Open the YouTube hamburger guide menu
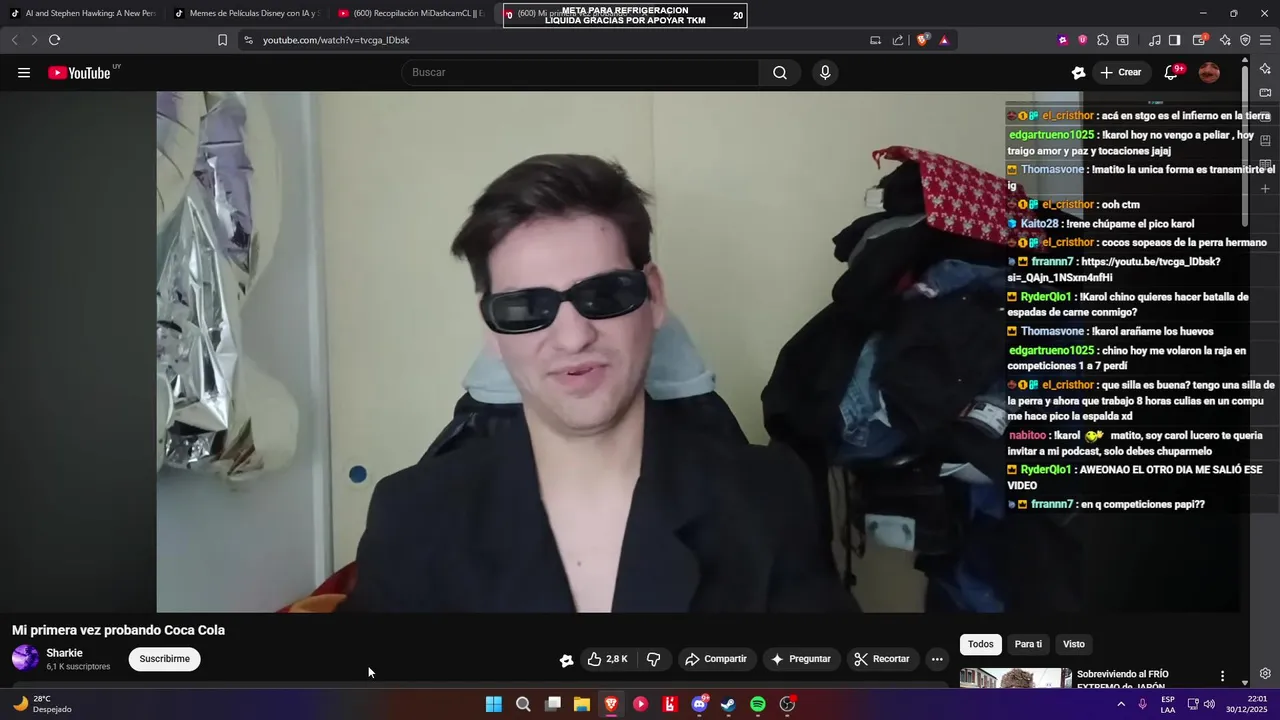This screenshot has height=720, width=1280. pyautogui.click(x=24, y=72)
